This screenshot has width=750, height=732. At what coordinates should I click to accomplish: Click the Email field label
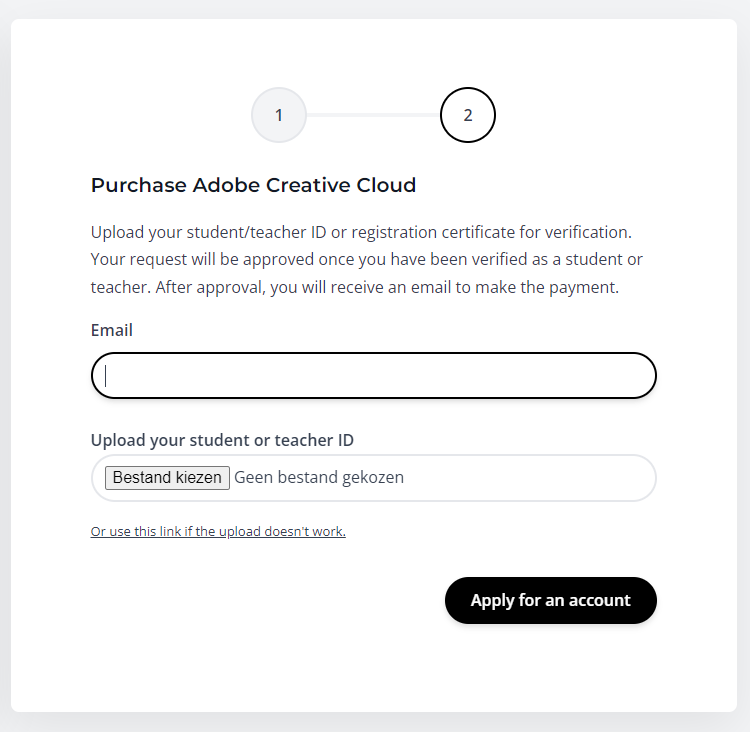[111, 330]
